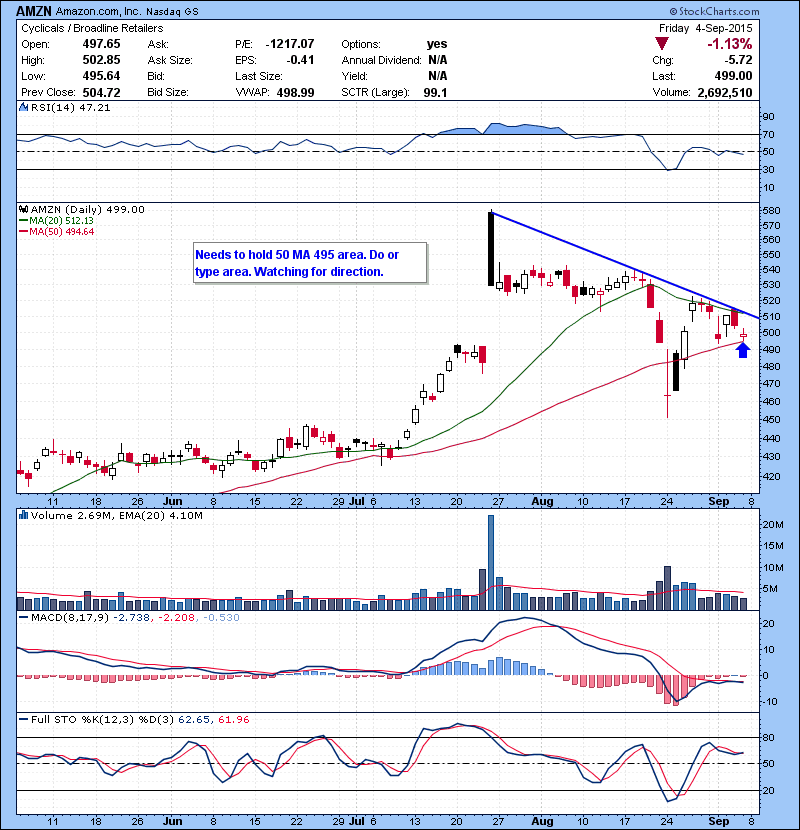
Task: Click the Volume value 2,692,510
Action: (x=725, y=92)
